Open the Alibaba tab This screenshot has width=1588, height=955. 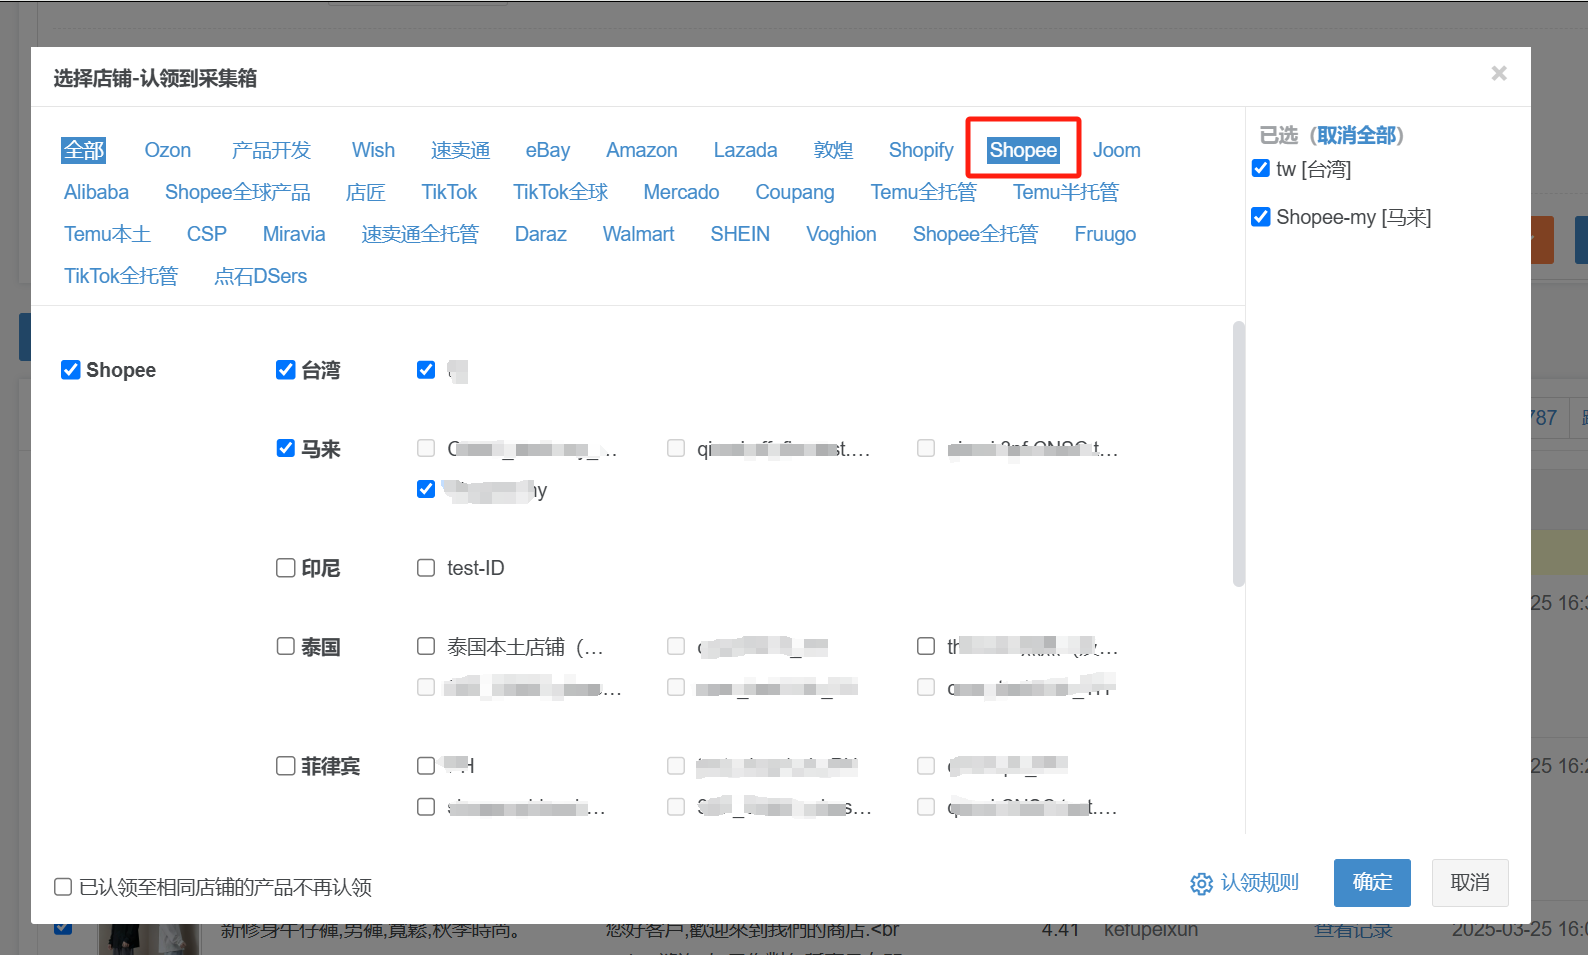(x=96, y=192)
